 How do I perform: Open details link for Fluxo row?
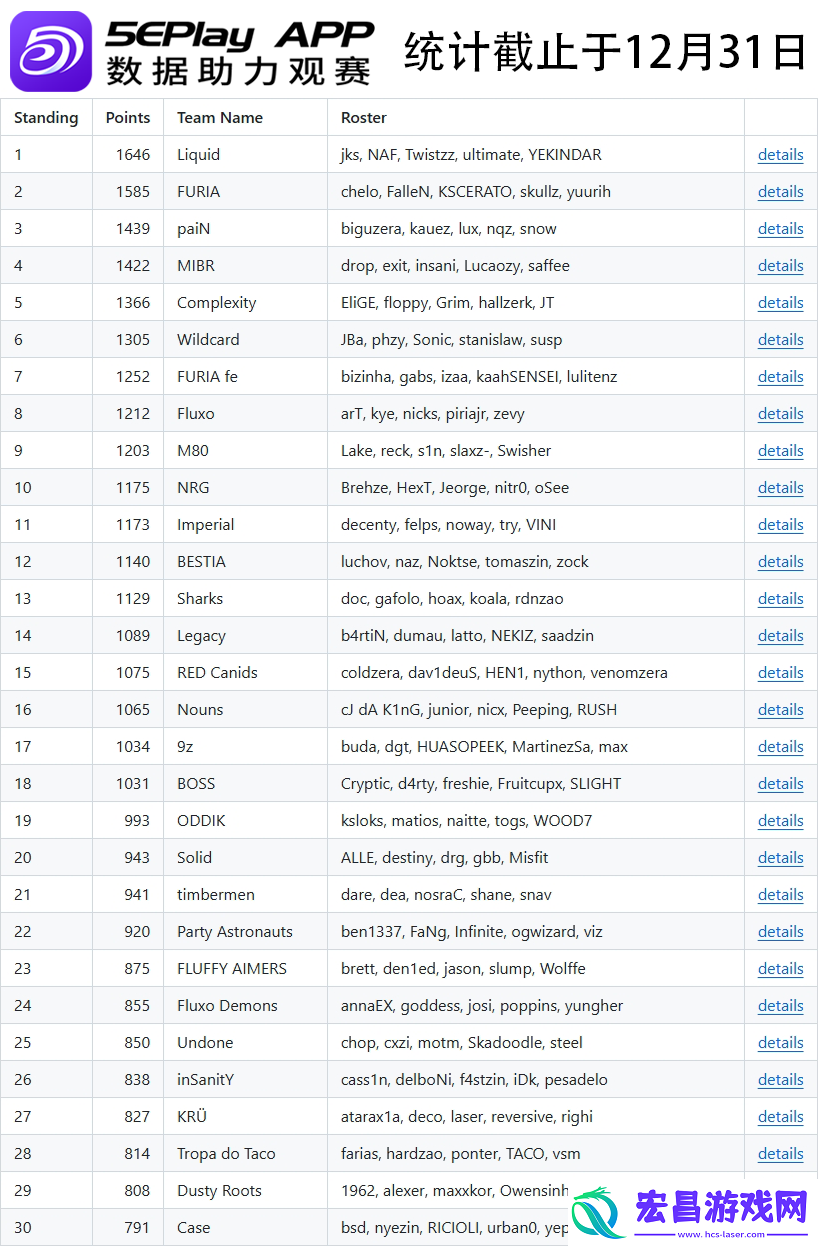tap(780, 414)
